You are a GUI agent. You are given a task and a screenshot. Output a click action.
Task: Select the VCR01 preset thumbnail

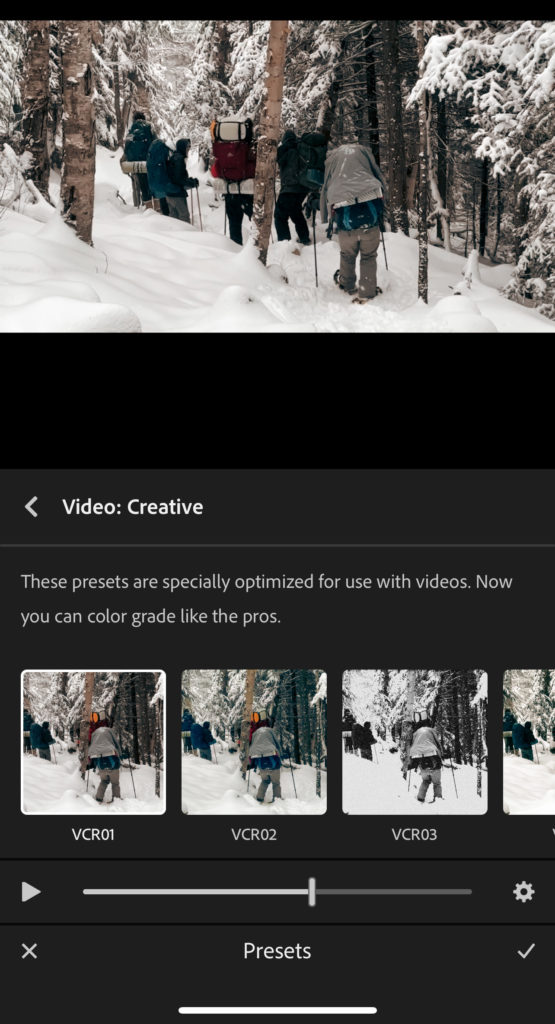tap(93, 743)
